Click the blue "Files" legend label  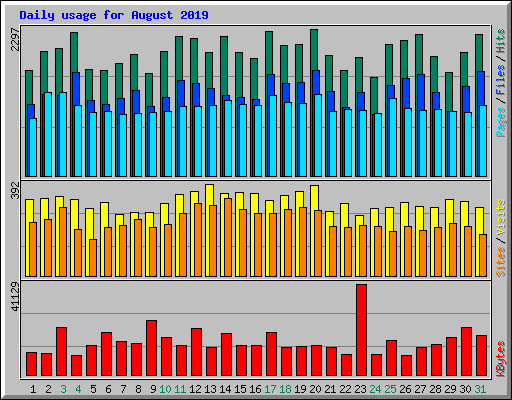(500, 80)
